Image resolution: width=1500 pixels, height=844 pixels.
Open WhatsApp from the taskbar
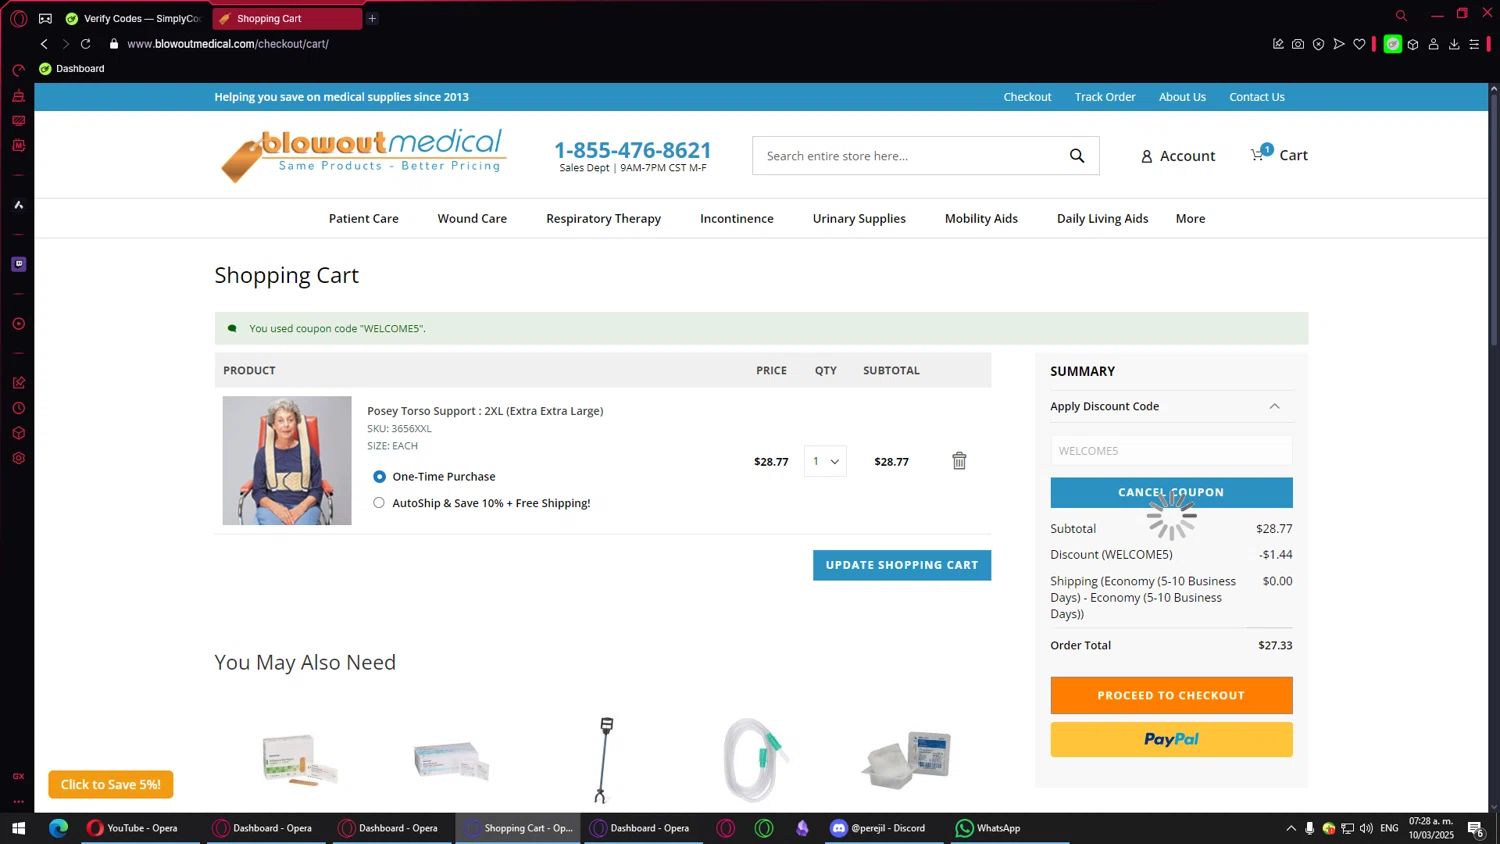[x=988, y=828]
